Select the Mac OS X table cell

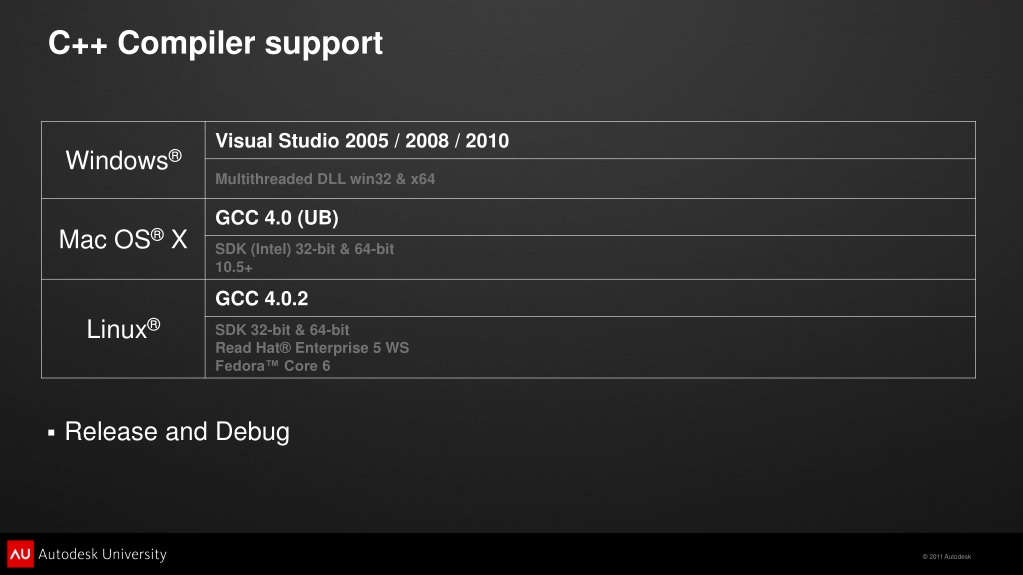(123, 239)
